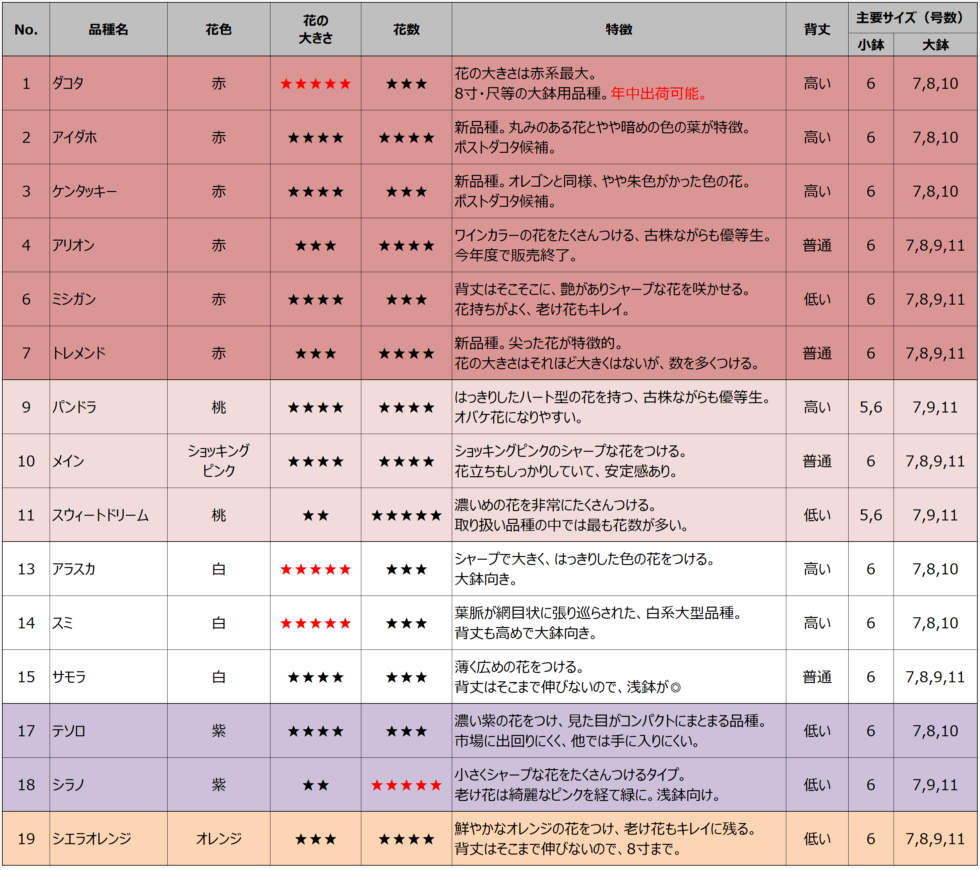Click the 主要サイズ（号数） header cell
The height and width of the screenshot is (870, 980).
tap(913, 17)
